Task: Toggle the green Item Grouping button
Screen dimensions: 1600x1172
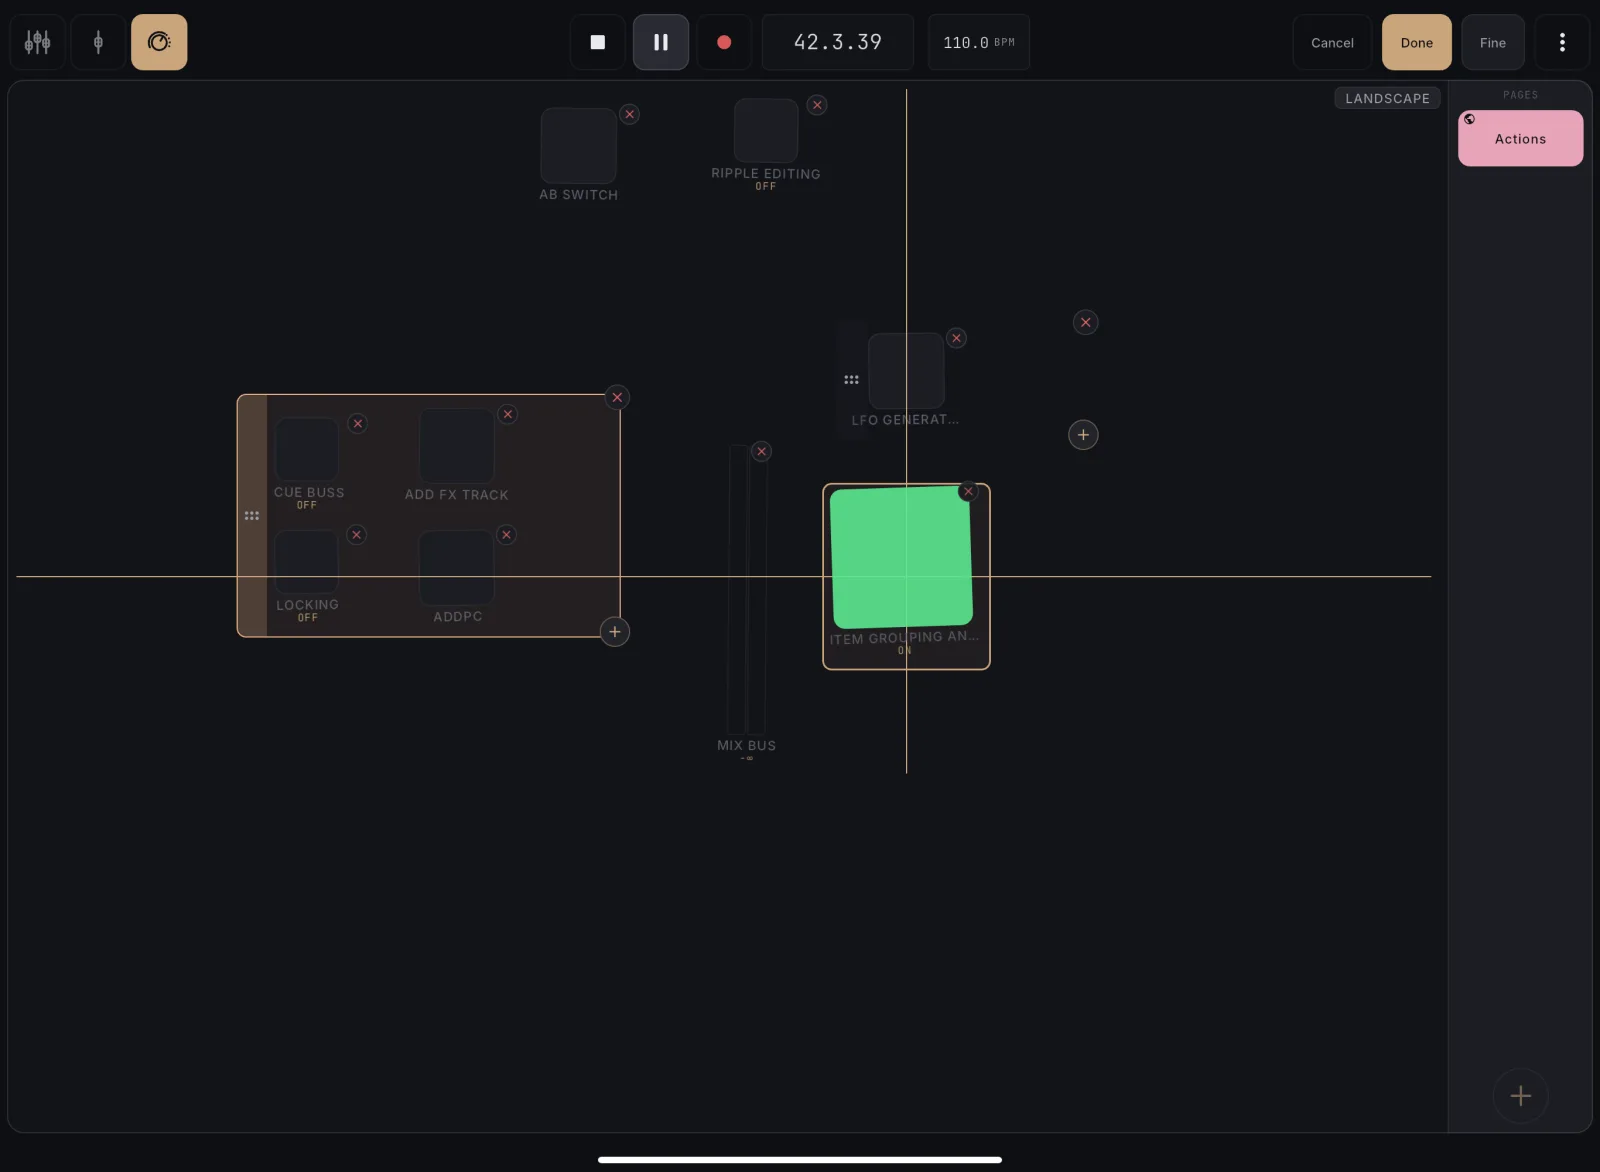Action: pos(901,557)
